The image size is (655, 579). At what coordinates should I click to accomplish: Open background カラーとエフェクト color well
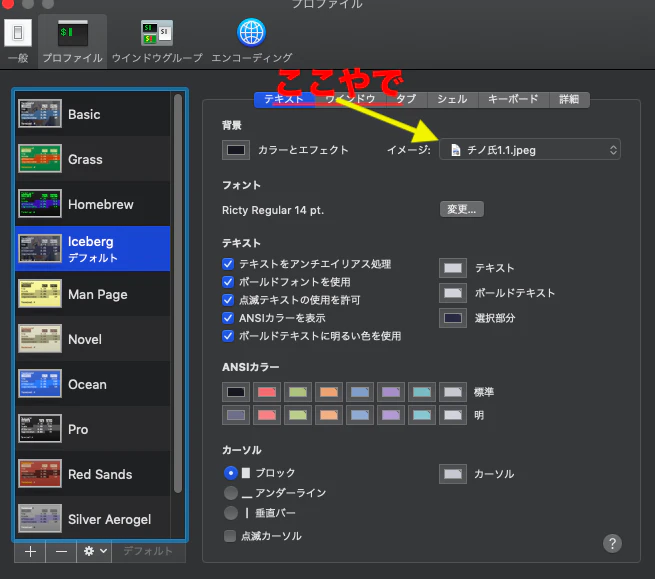pos(236,150)
